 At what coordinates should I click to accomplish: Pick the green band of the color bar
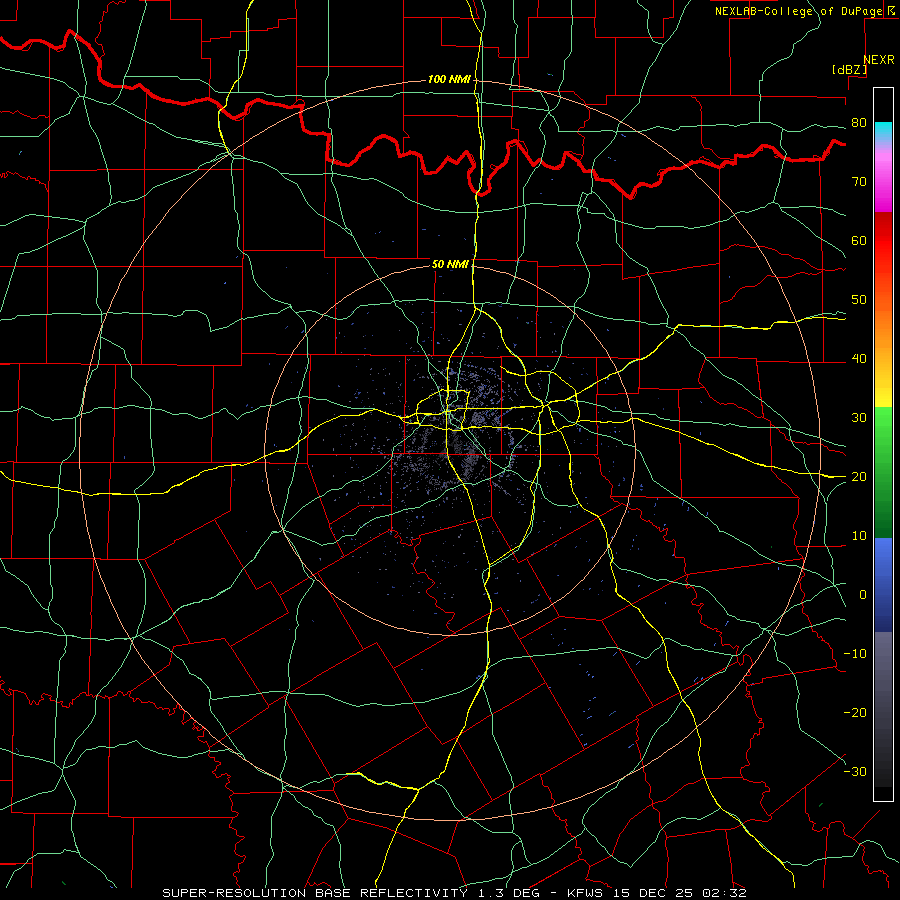pyautogui.click(x=883, y=472)
